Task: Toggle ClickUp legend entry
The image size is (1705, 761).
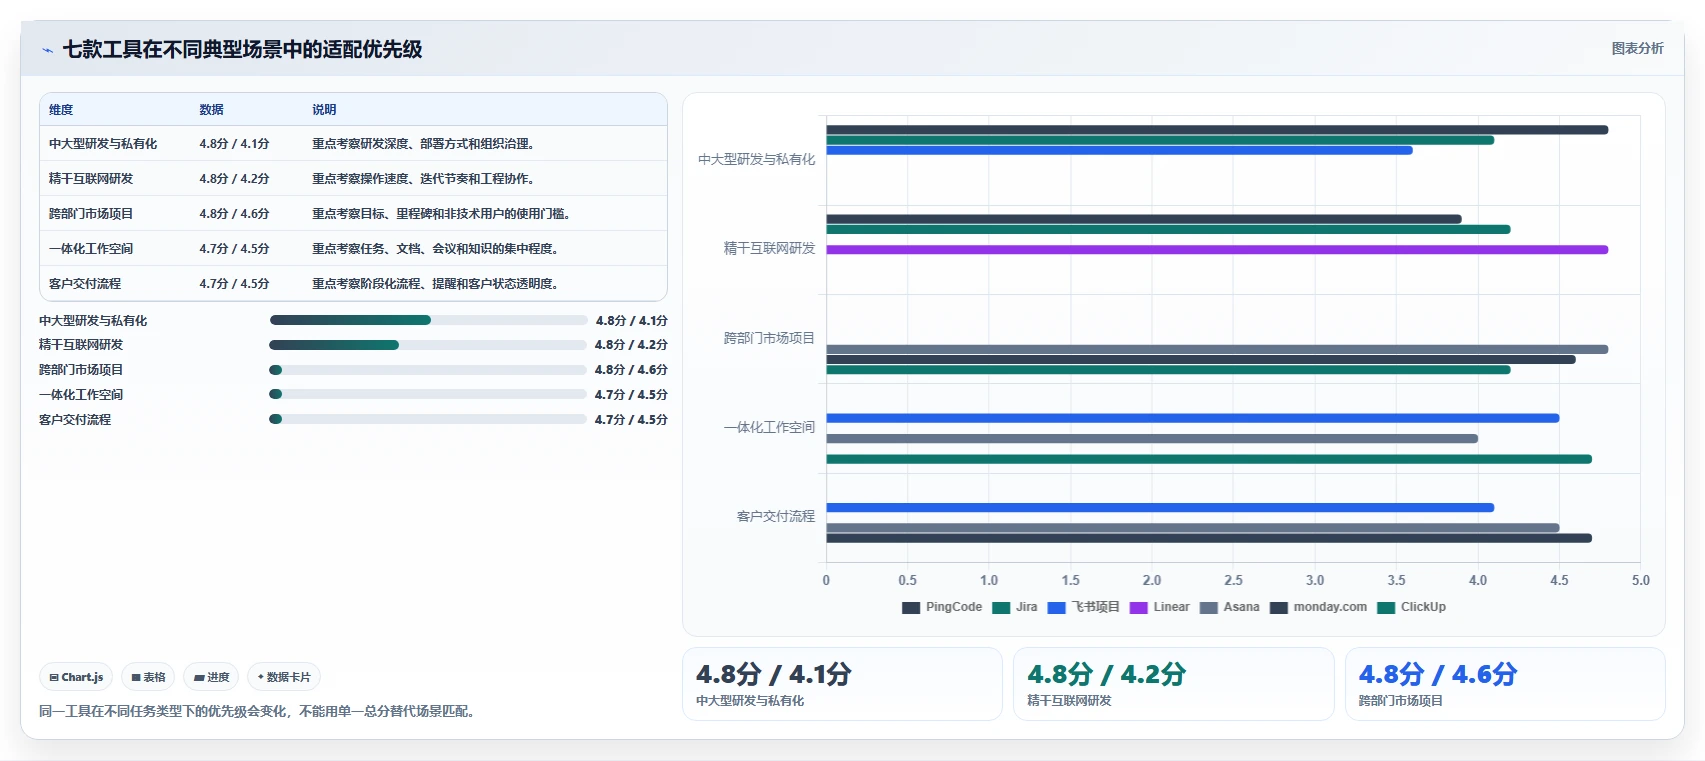Action: pyautogui.click(x=1412, y=607)
